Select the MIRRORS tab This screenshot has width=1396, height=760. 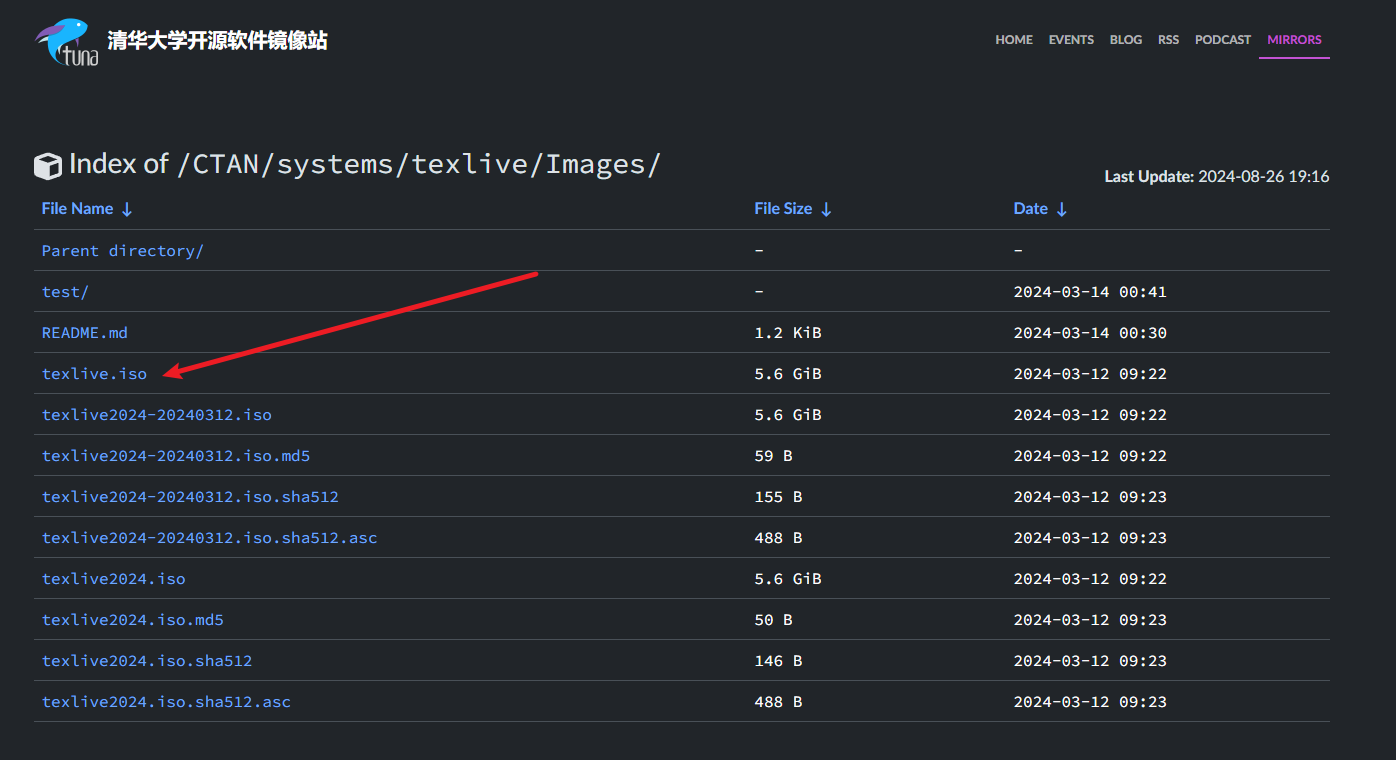coord(1294,40)
